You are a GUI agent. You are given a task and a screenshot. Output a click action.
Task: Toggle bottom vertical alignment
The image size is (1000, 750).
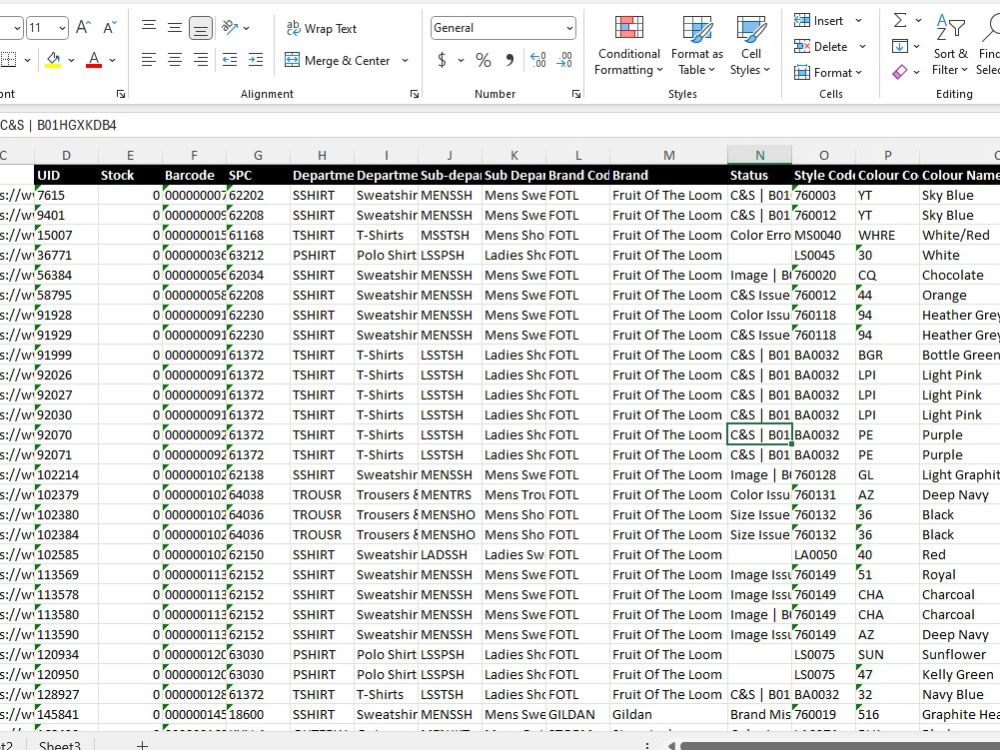[x=200, y=27]
